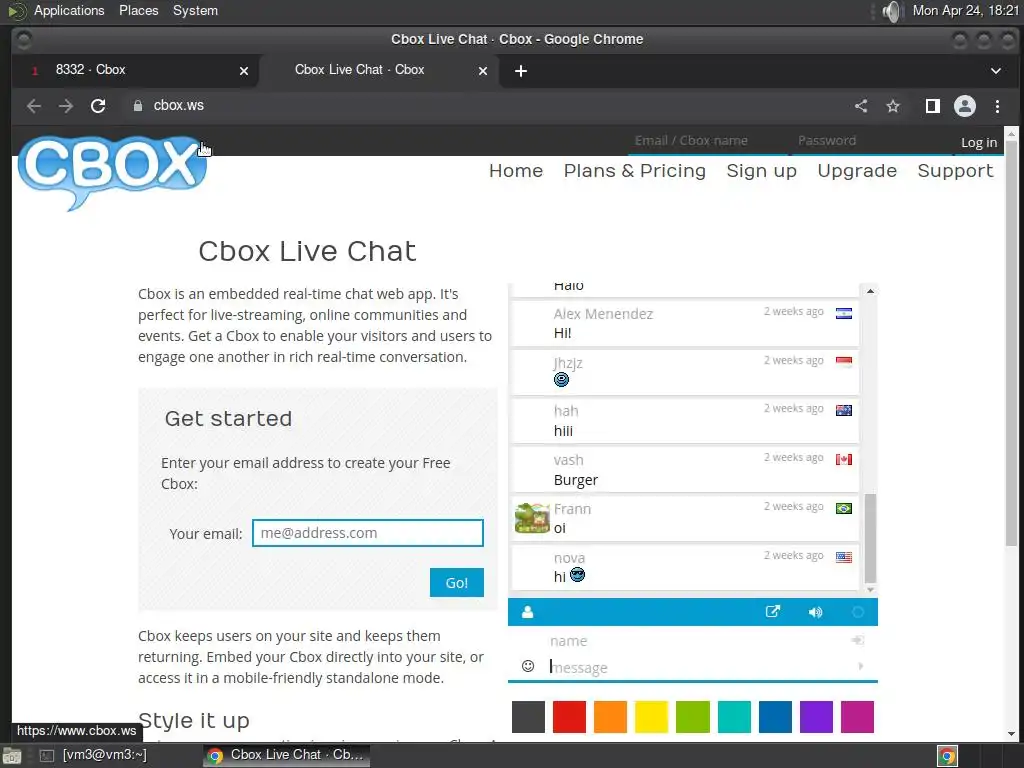This screenshot has width=1024, height=768.
Task: Pick red color swatch
Action: tap(569, 717)
